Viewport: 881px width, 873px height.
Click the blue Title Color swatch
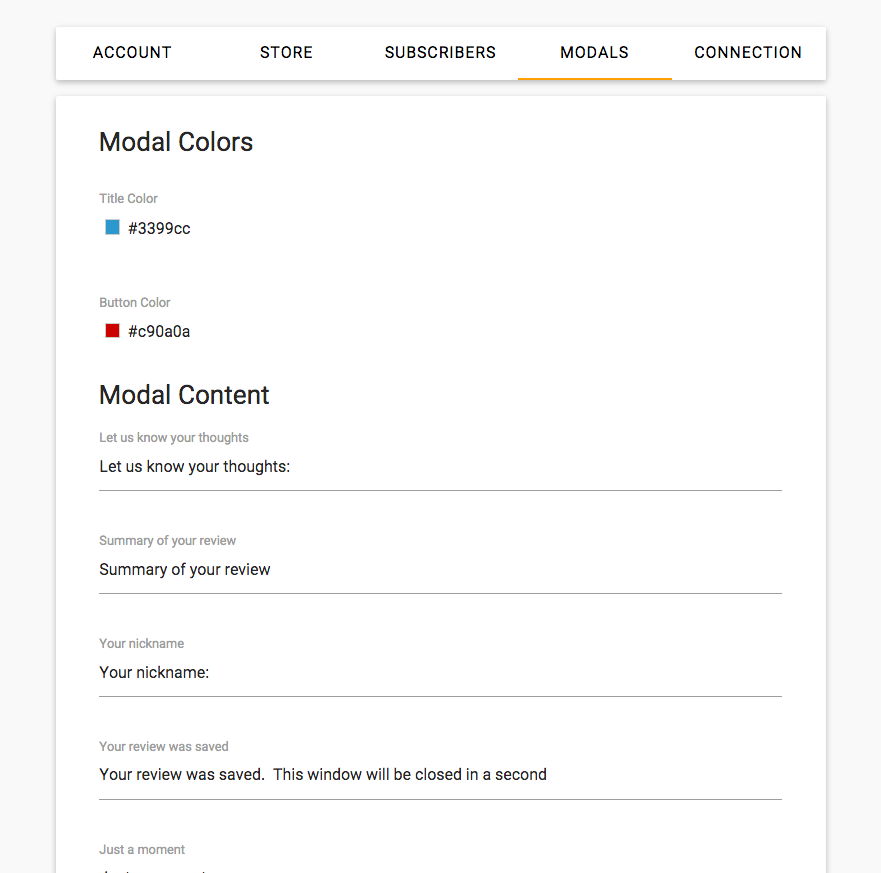pos(113,228)
